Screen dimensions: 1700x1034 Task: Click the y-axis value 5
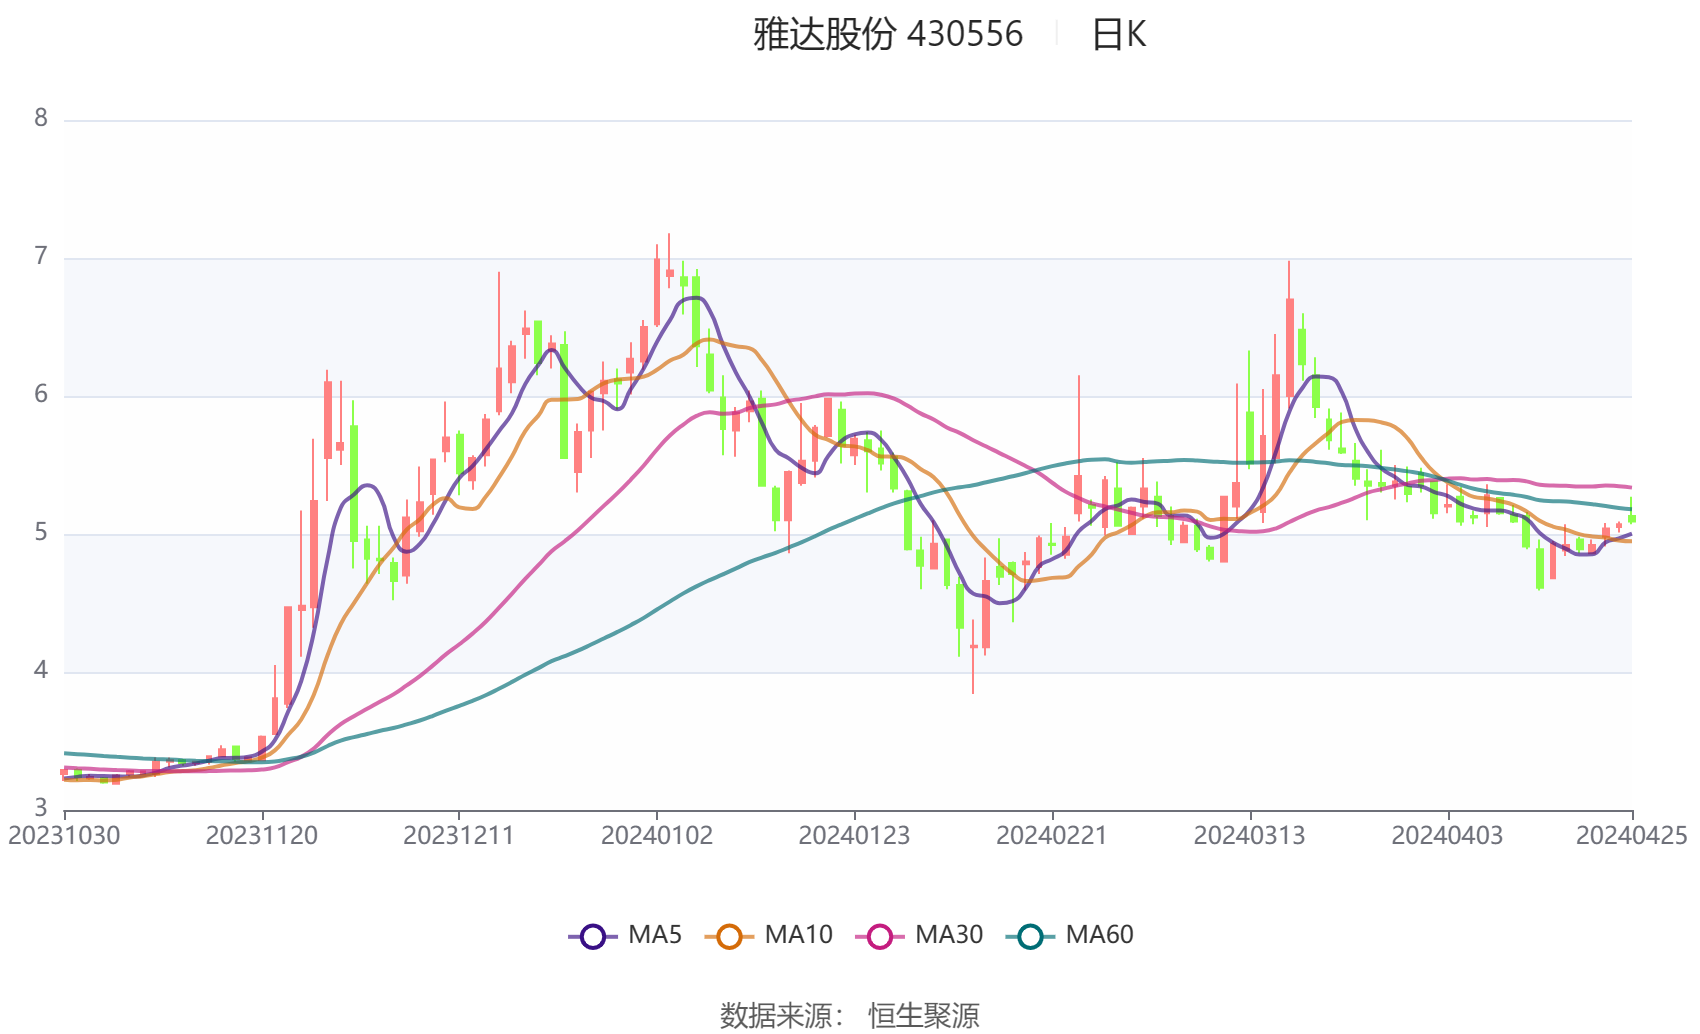pyautogui.click(x=40, y=533)
